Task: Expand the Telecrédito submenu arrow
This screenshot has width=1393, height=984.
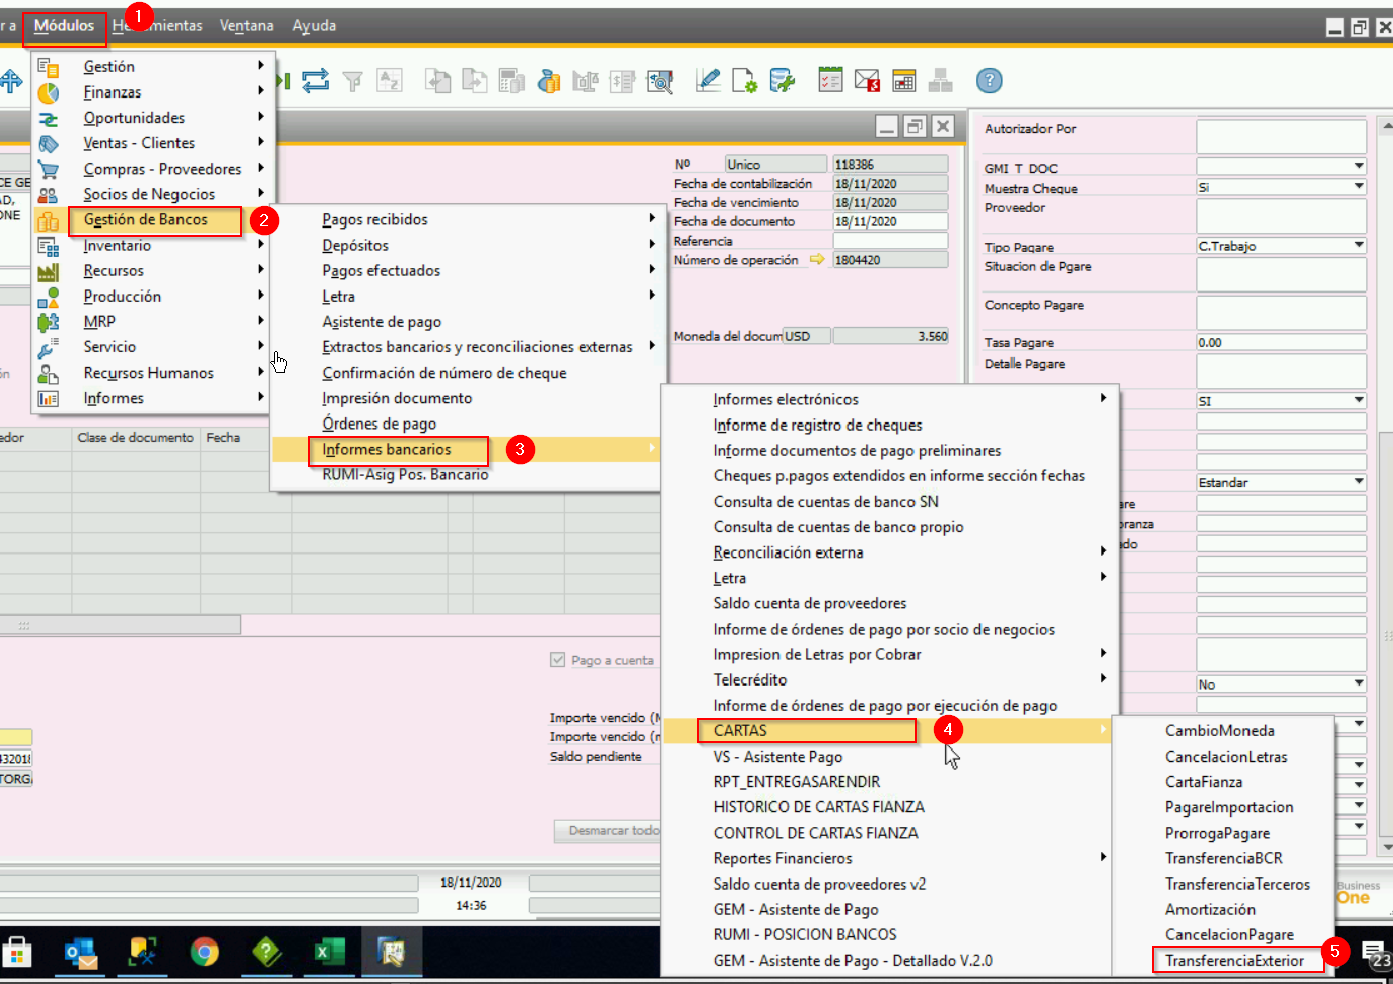Action: [x=1103, y=678]
